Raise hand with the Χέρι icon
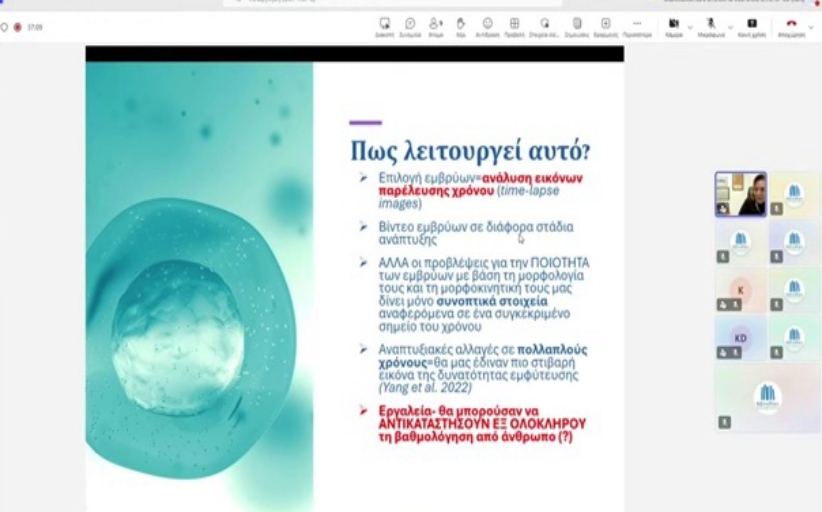Image resolution: width=822 pixels, height=512 pixels. pyautogui.click(x=461, y=27)
